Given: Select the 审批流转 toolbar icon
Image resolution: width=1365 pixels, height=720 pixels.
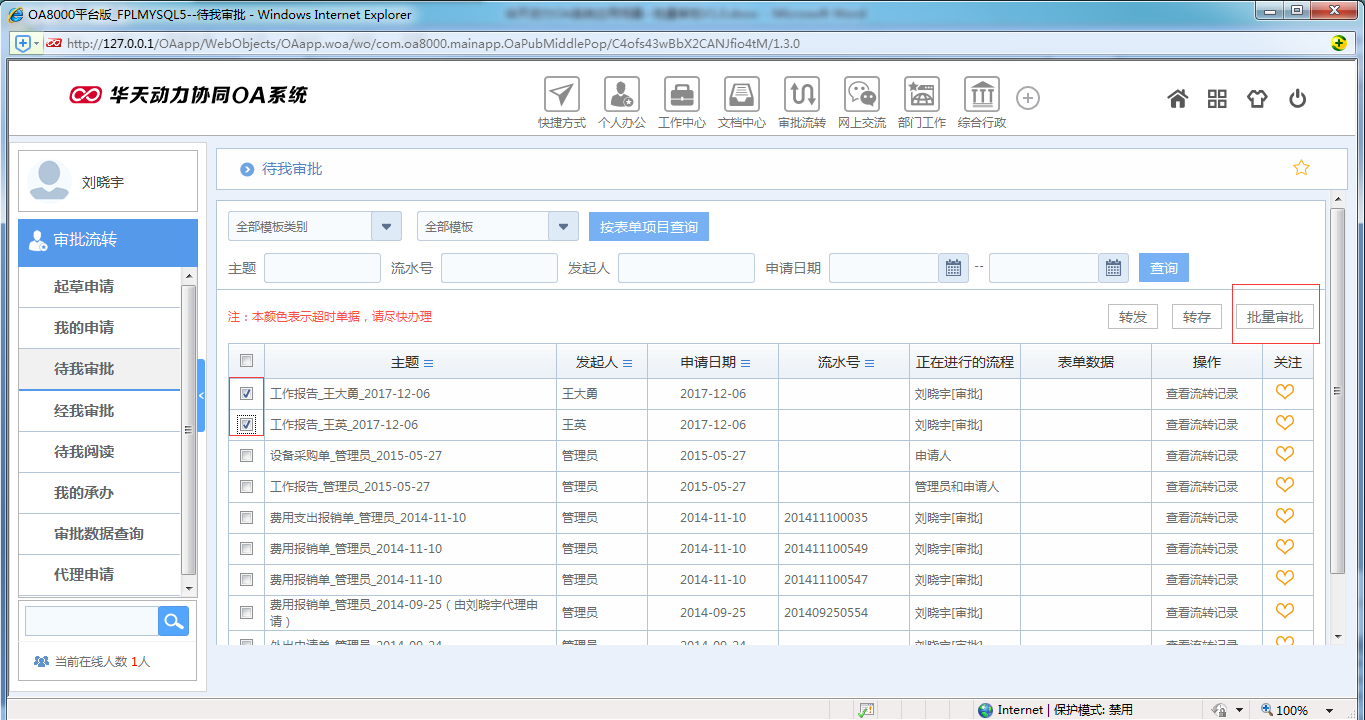Looking at the screenshot, I should tap(801, 98).
